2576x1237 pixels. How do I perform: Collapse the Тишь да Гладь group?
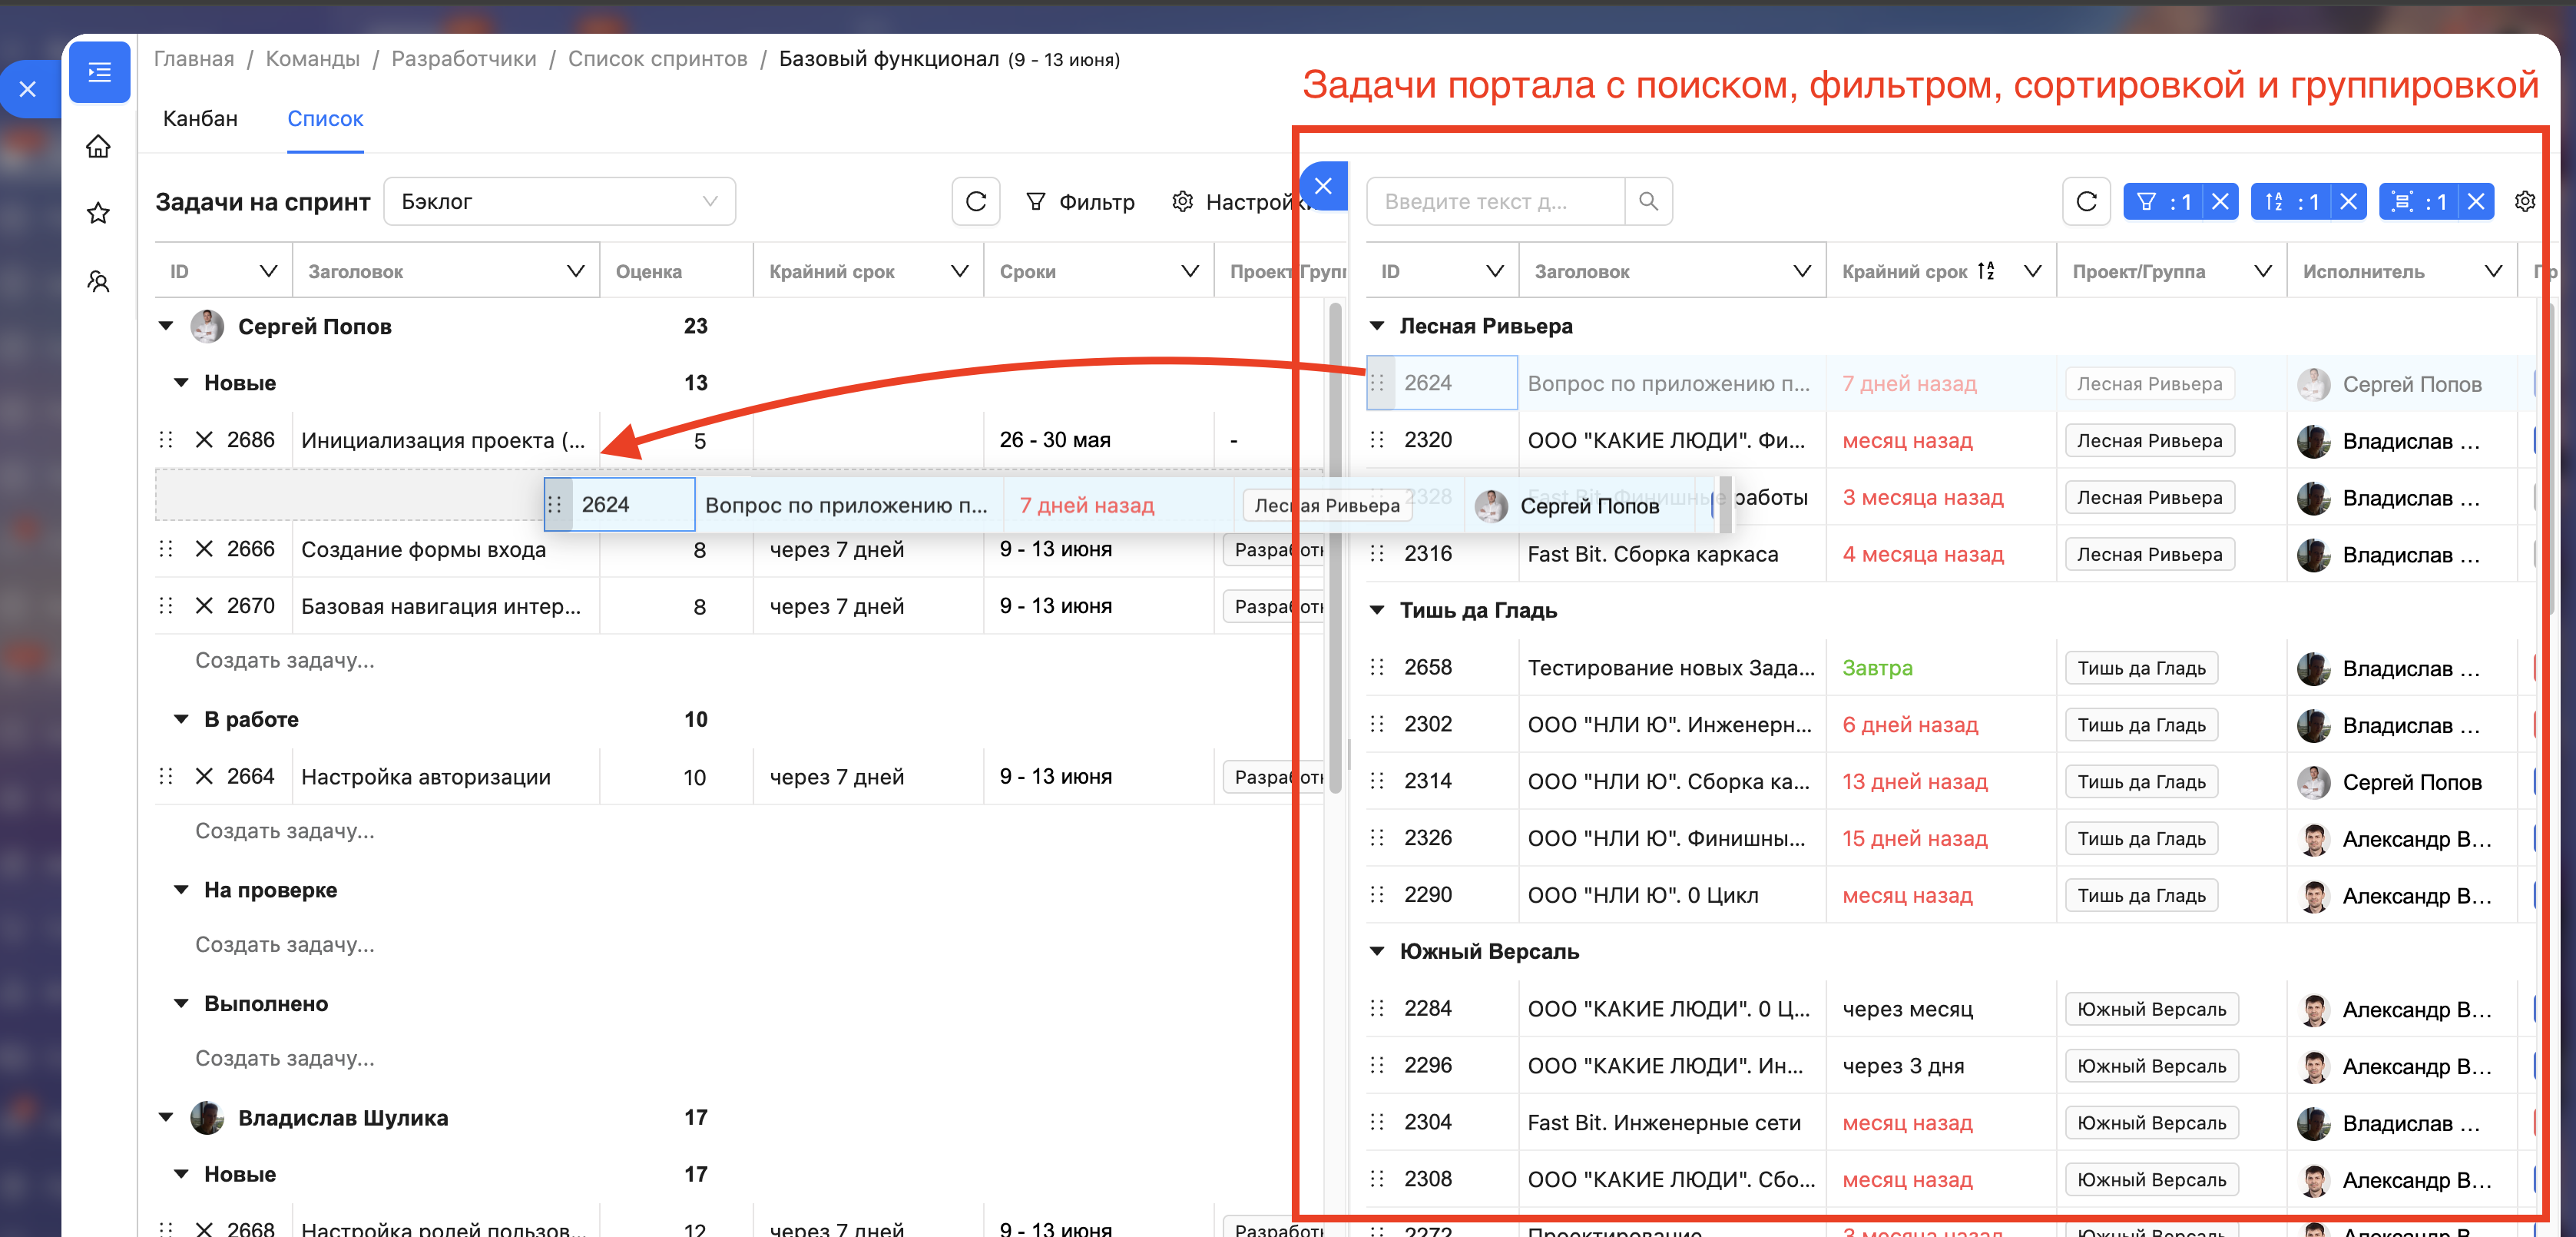pos(1377,610)
